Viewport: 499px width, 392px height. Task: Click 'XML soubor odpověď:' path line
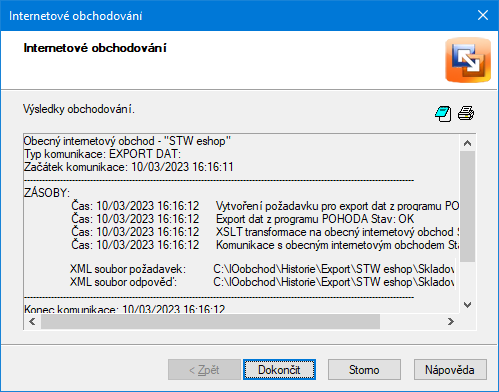tap(262, 282)
